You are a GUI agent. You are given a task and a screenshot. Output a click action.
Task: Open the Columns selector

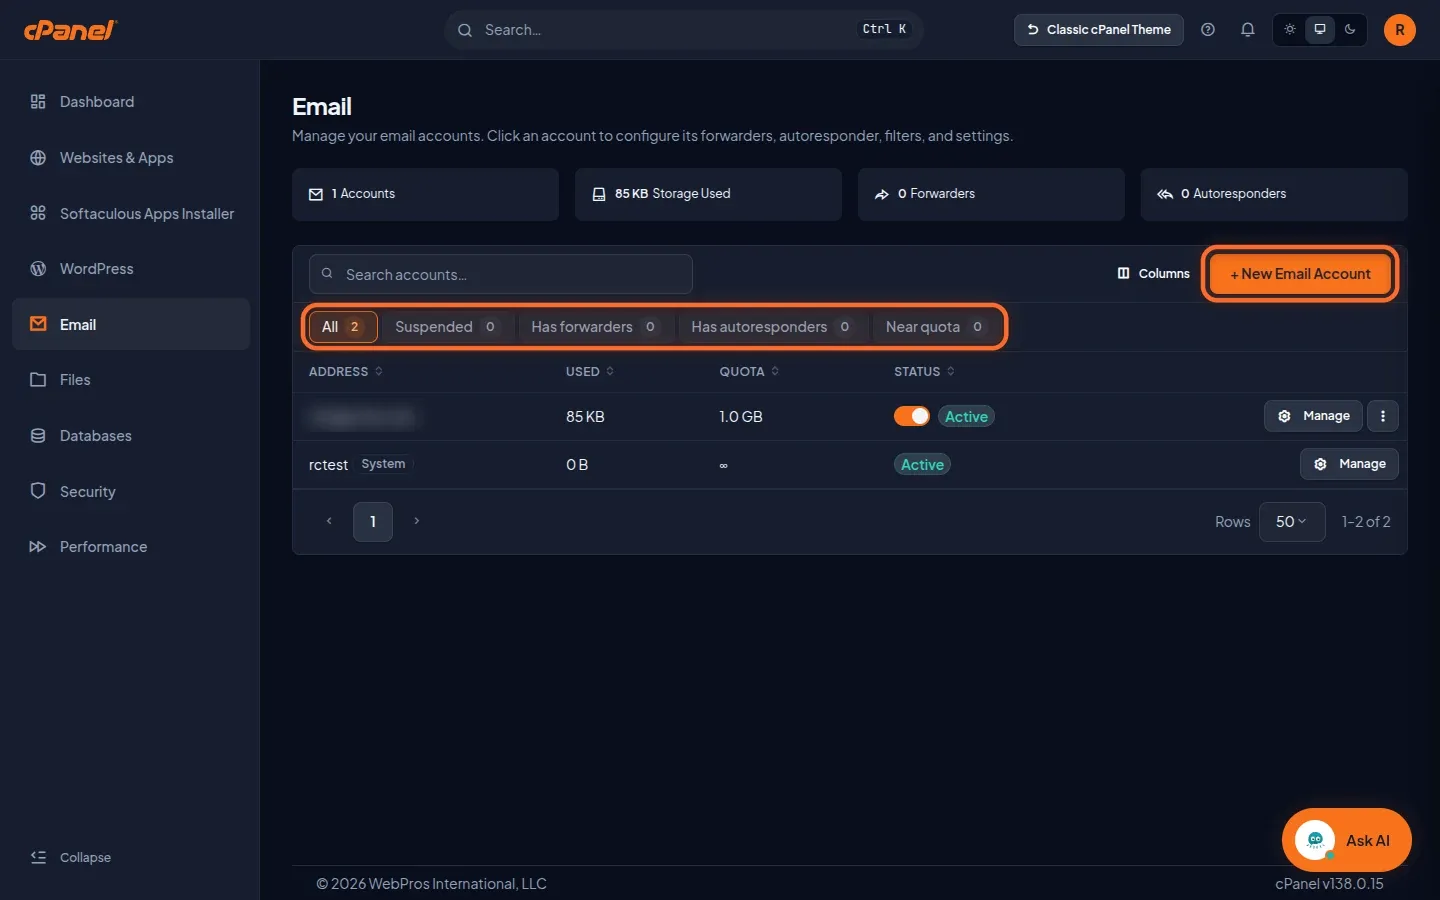click(x=1154, y=274)
